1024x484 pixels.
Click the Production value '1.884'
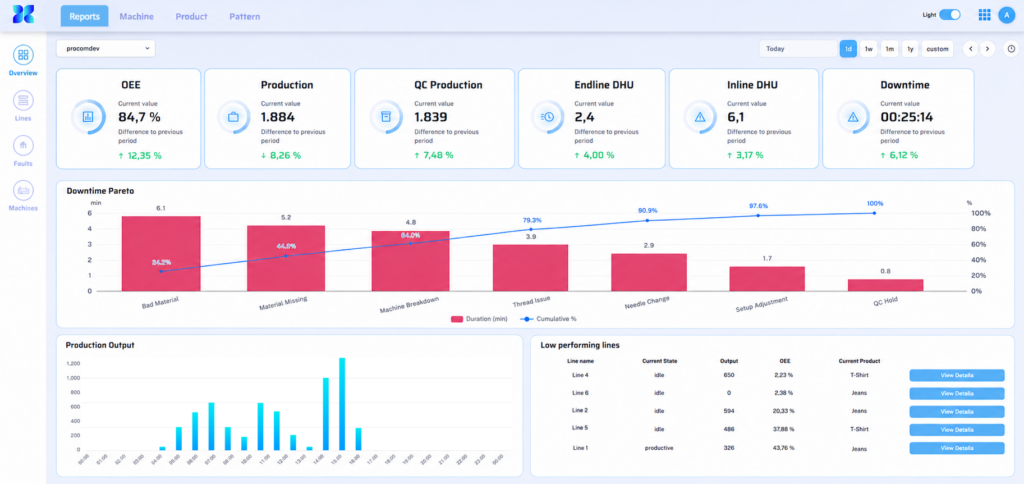(278, 118)
